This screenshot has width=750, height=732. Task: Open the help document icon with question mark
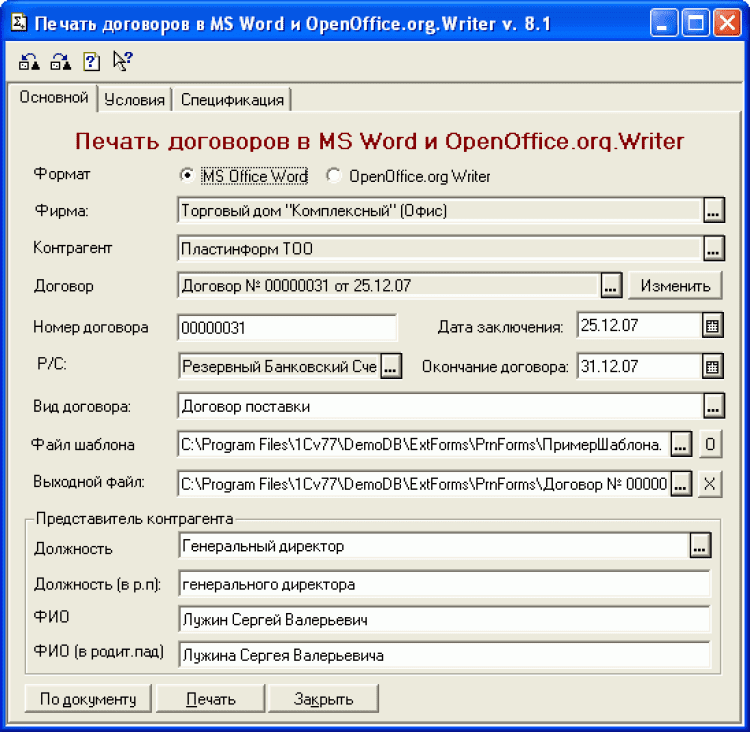[x=91, y=62]
